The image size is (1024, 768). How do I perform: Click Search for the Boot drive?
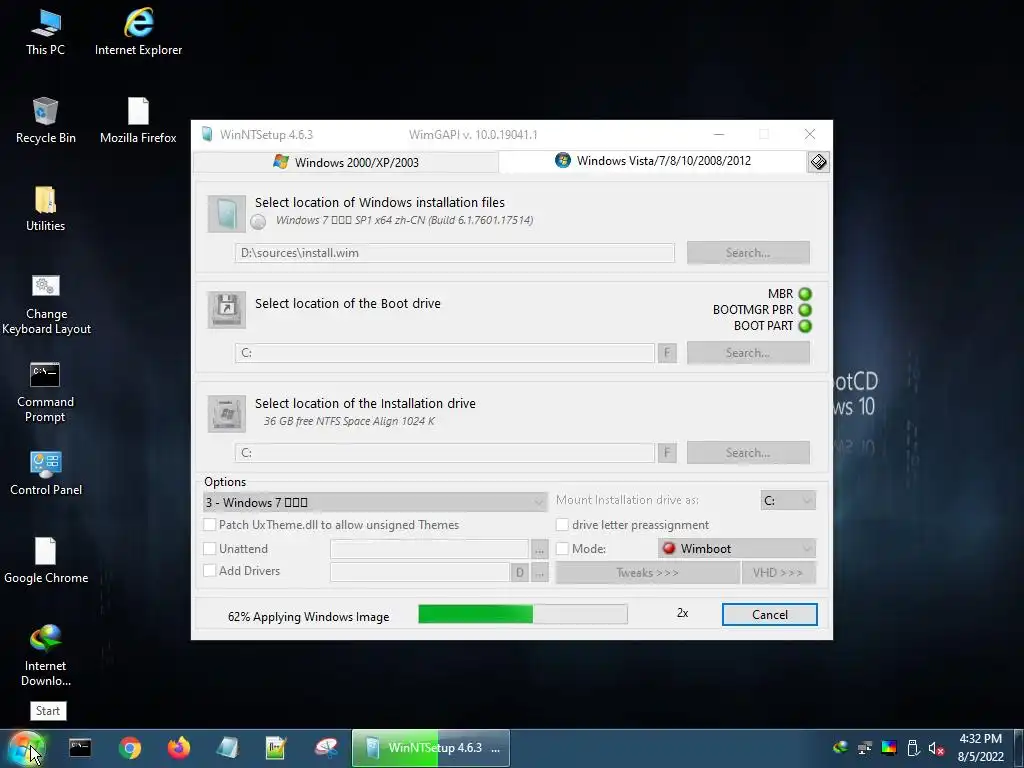click(x=748, y=353)
